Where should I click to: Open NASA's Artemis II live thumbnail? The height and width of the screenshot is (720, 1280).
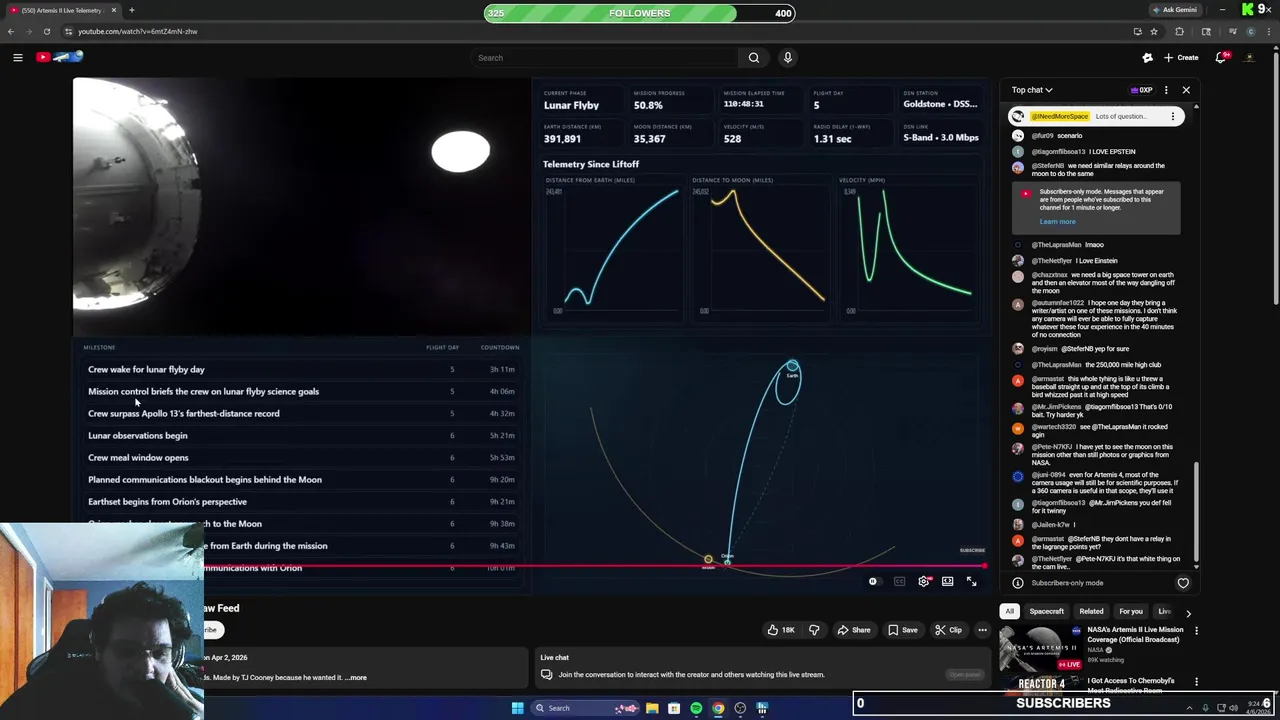tap(1040, 648)
